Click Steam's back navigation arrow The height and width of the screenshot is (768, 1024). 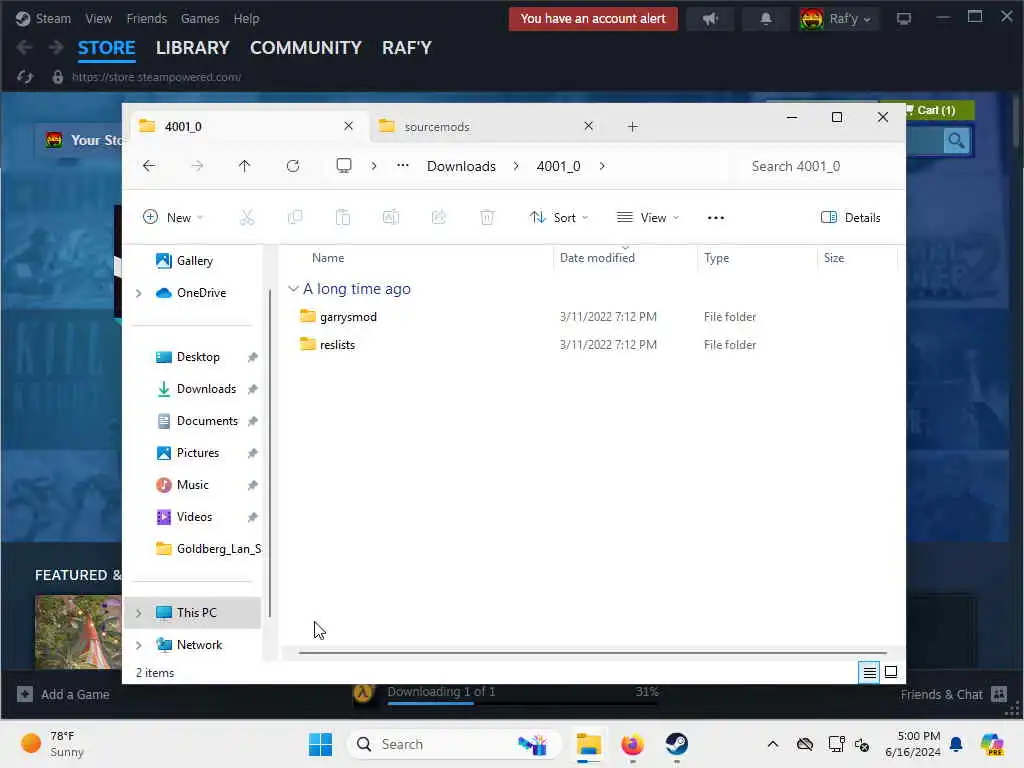coord(24,48)
